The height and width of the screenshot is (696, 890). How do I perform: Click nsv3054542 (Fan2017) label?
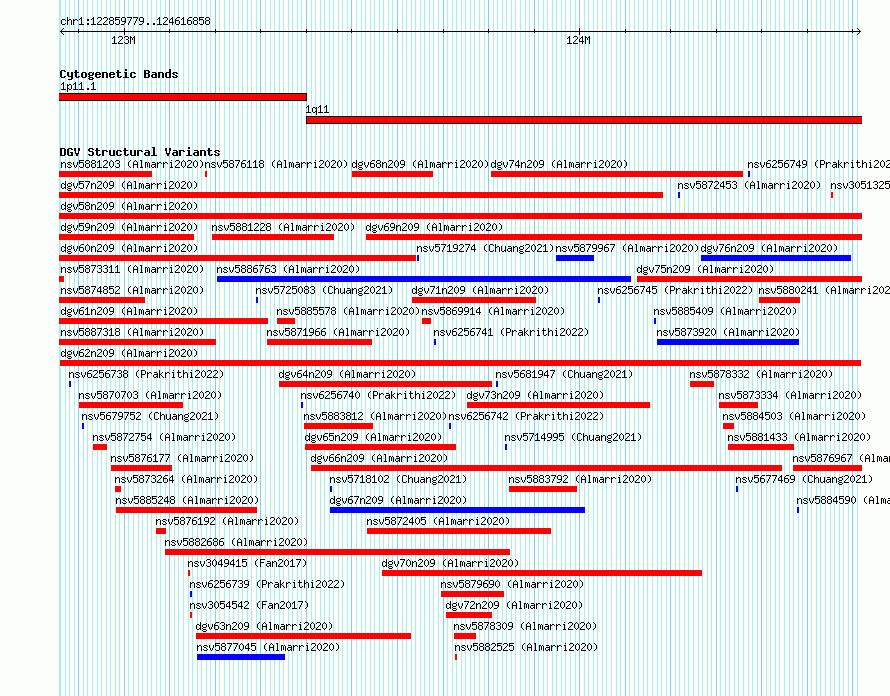coord(249,605)
